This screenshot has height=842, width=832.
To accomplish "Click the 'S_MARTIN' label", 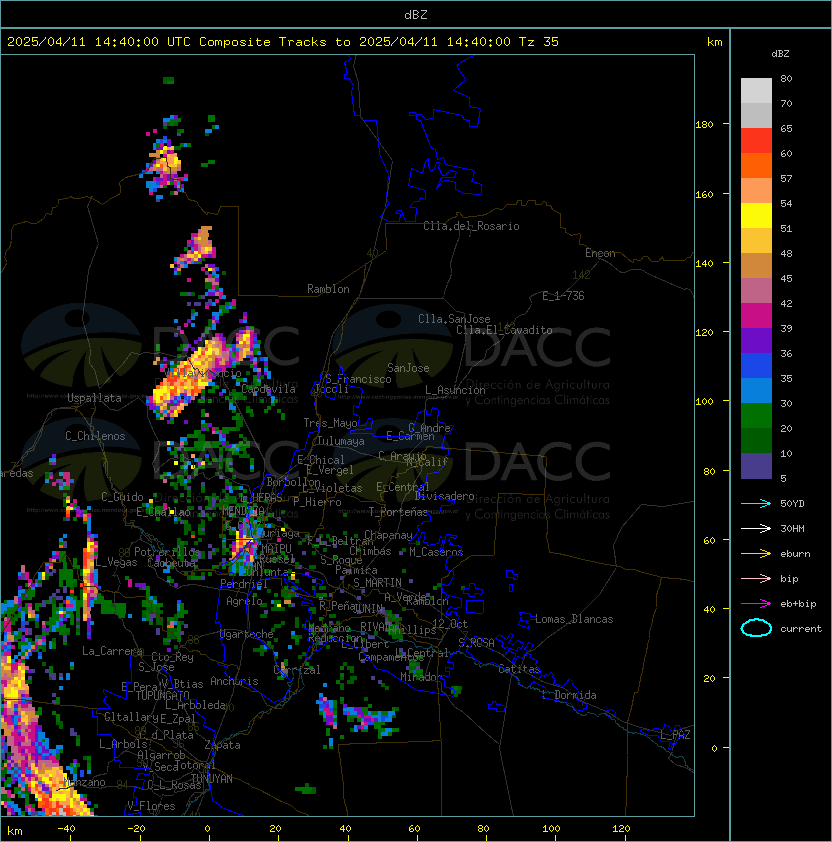I will [378, 583].
